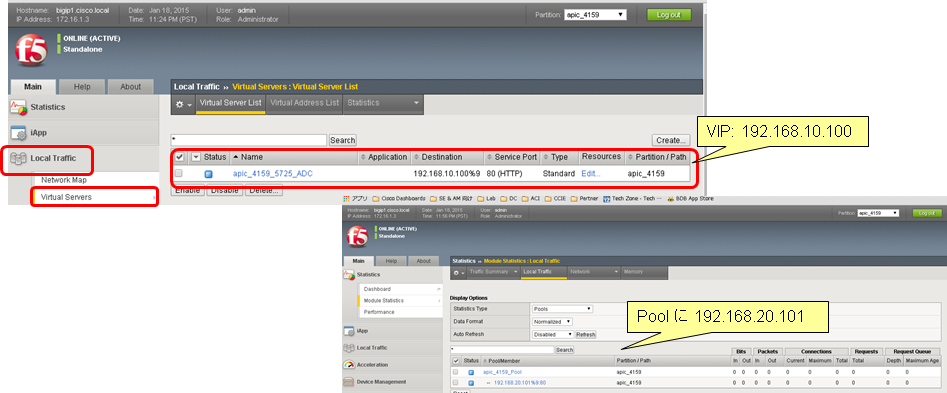The height and width of the screenshot is (393, 947).
Task: Open Data Format dropdown showing Normalized
Action: pos(551,322)
